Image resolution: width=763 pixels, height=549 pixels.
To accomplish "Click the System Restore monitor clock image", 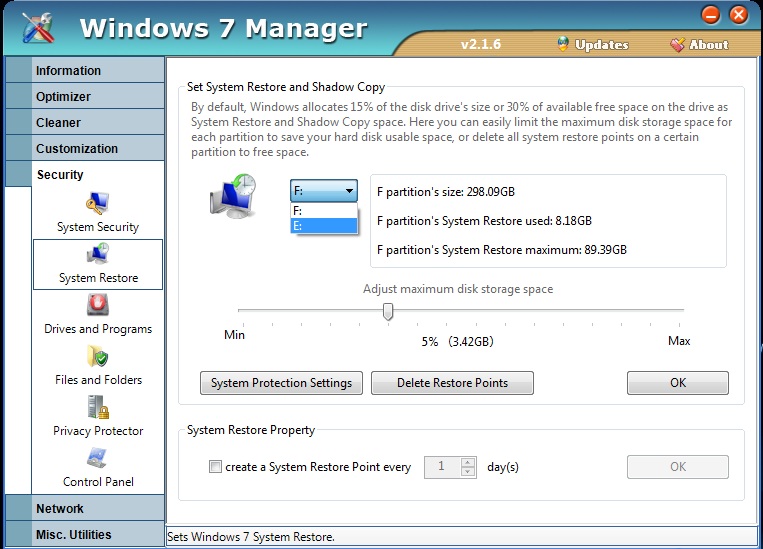I will [233, 196].
